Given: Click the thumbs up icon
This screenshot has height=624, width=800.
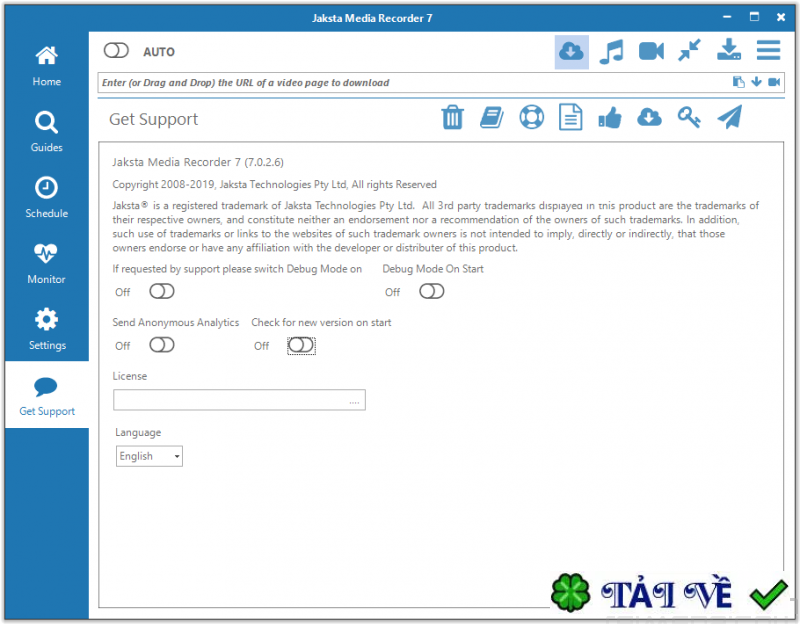Looking at the screenshot, I should (x=610, y=118).
